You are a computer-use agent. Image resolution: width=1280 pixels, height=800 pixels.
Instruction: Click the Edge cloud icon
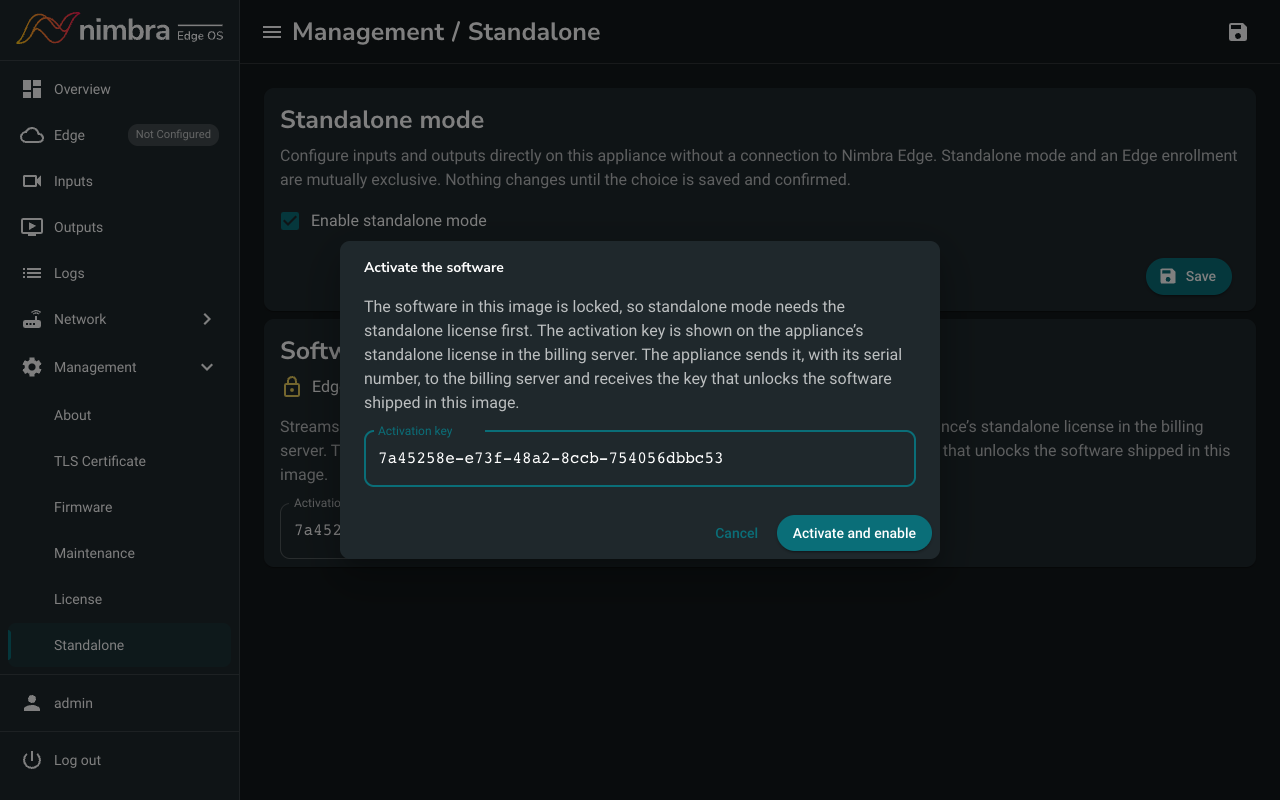(32, 135)
